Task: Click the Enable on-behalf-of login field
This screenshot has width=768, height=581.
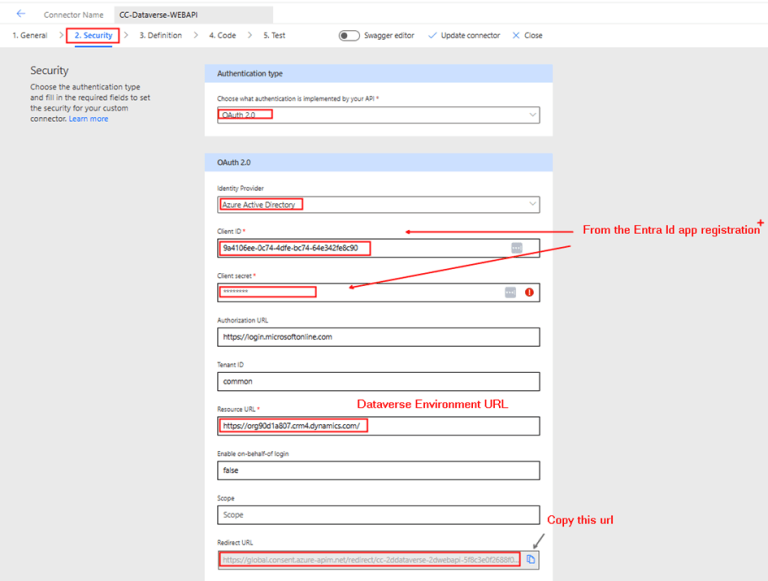Action: [x=378, y=470]
